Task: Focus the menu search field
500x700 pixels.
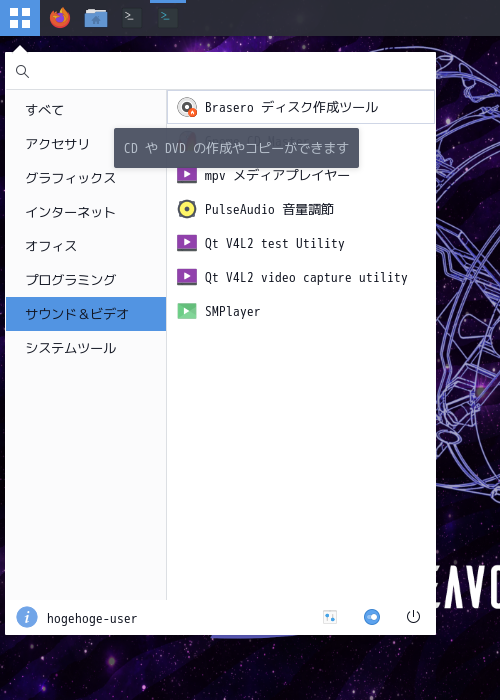Action: coord(221,71)
